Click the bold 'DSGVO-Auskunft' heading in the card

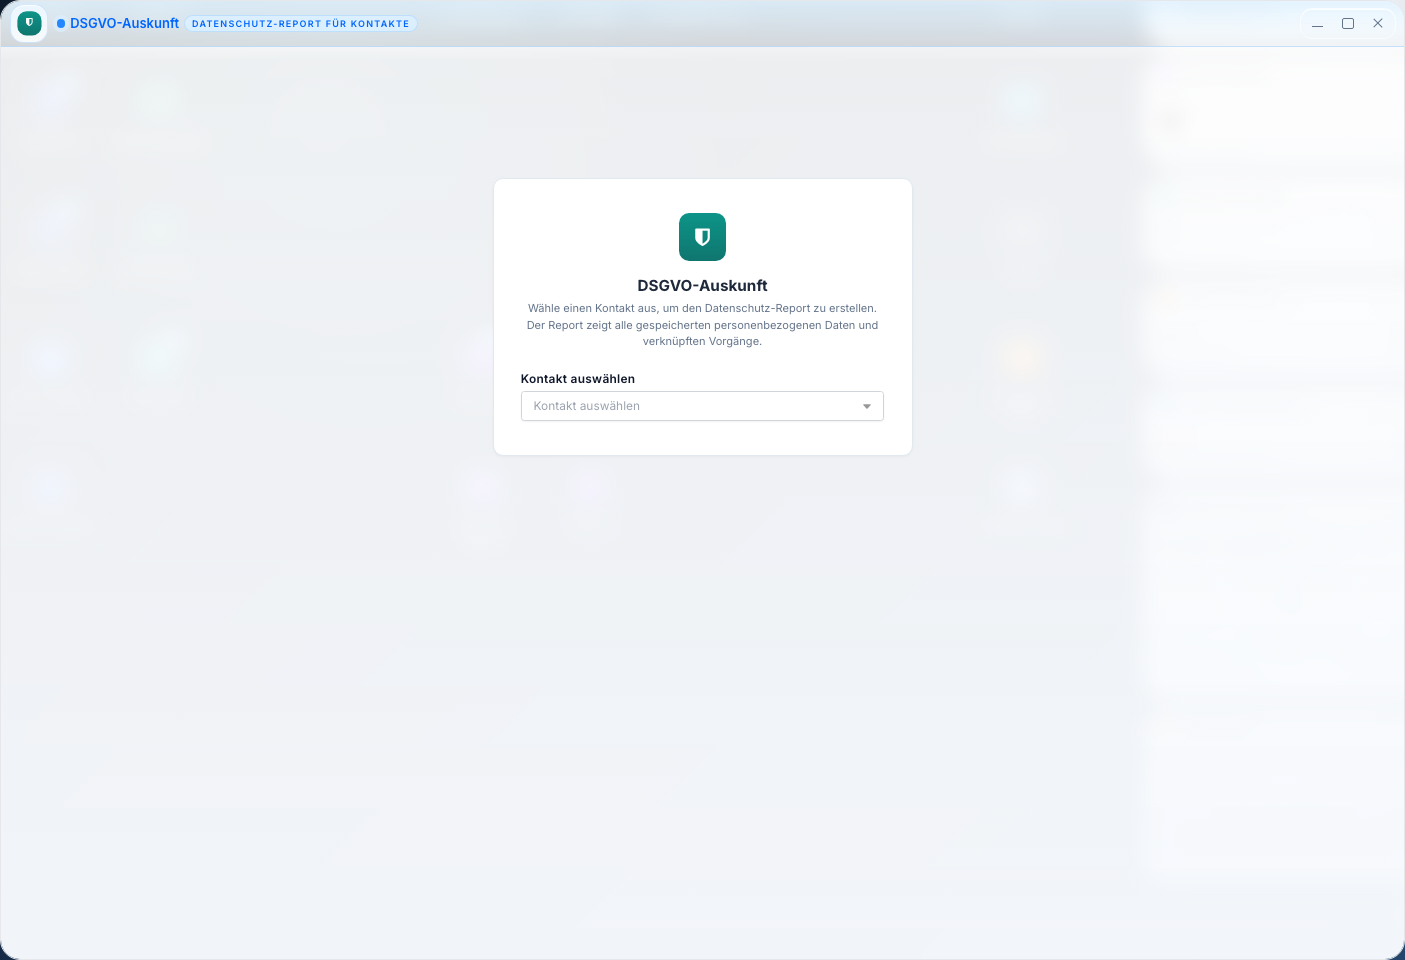pyautogui.click(x=702, y=286)
